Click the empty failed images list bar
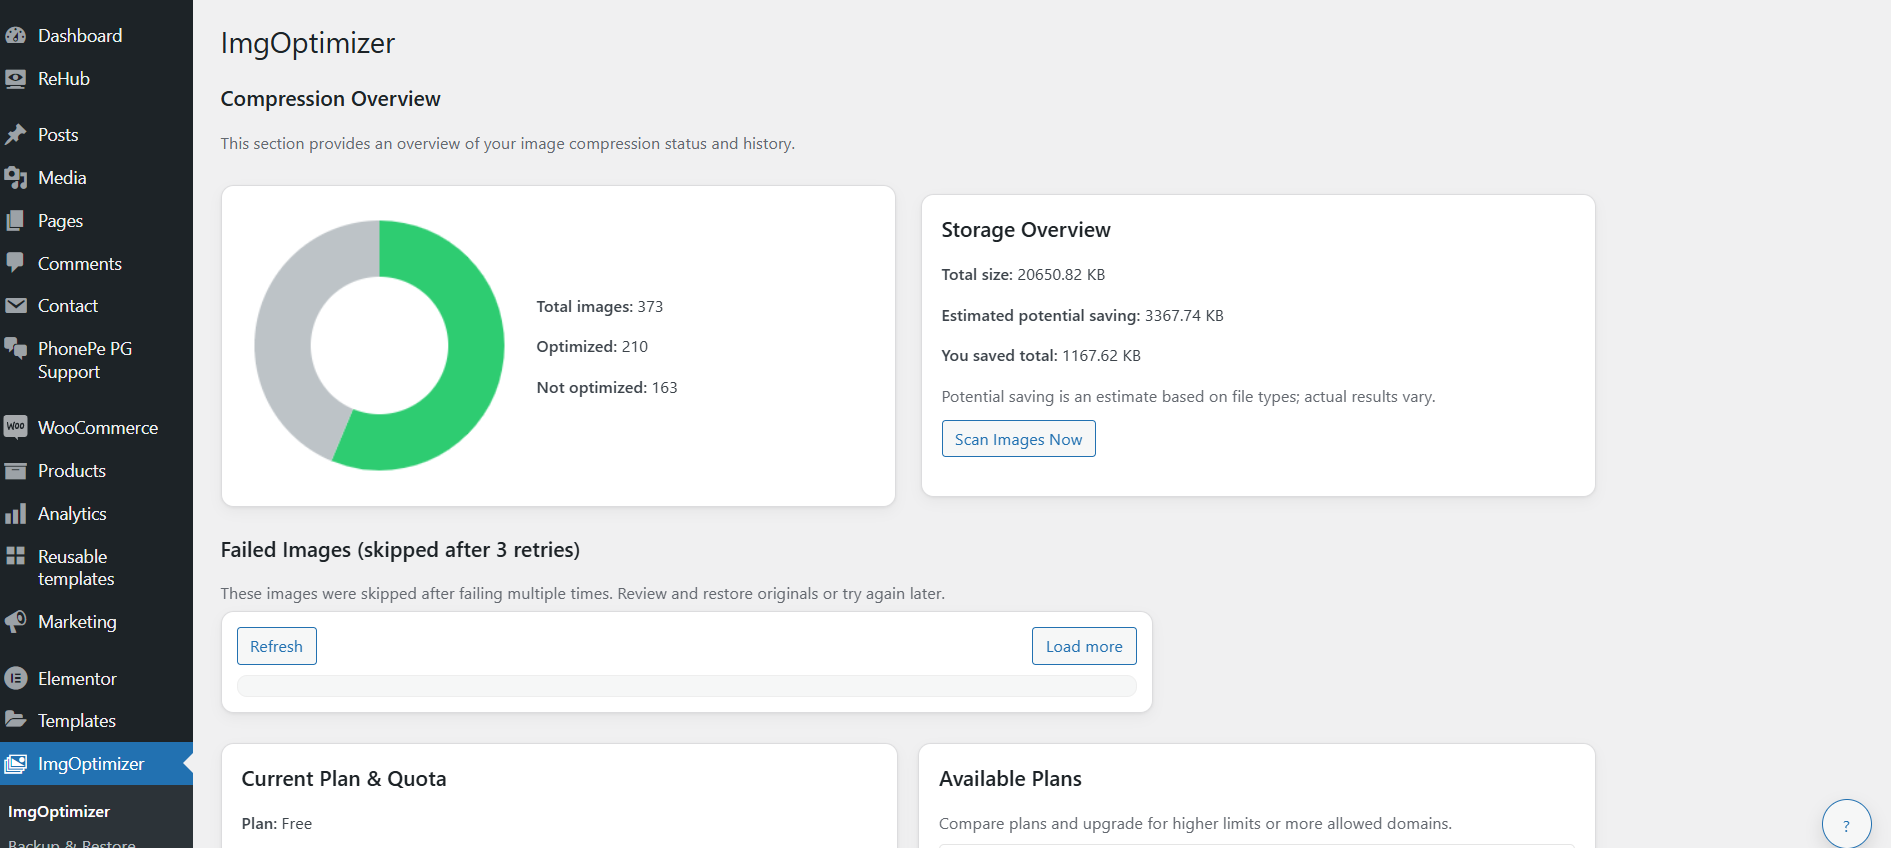 click(686, 686)
